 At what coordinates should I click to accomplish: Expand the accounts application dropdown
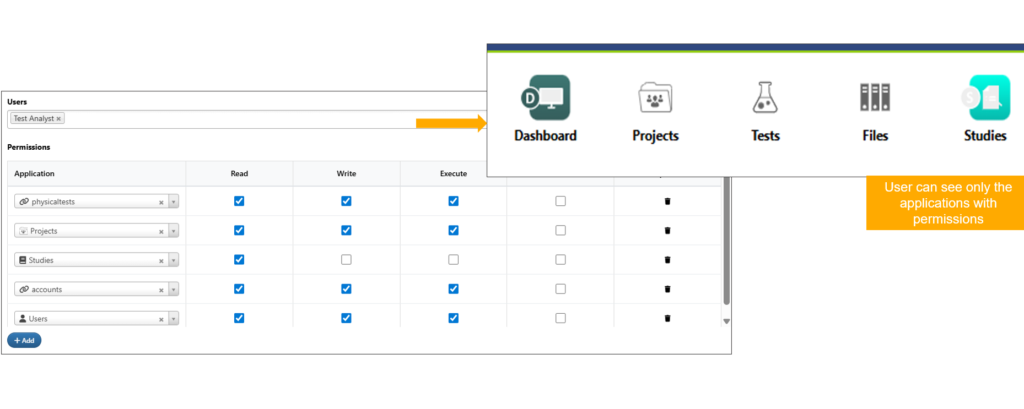(173, 290)
